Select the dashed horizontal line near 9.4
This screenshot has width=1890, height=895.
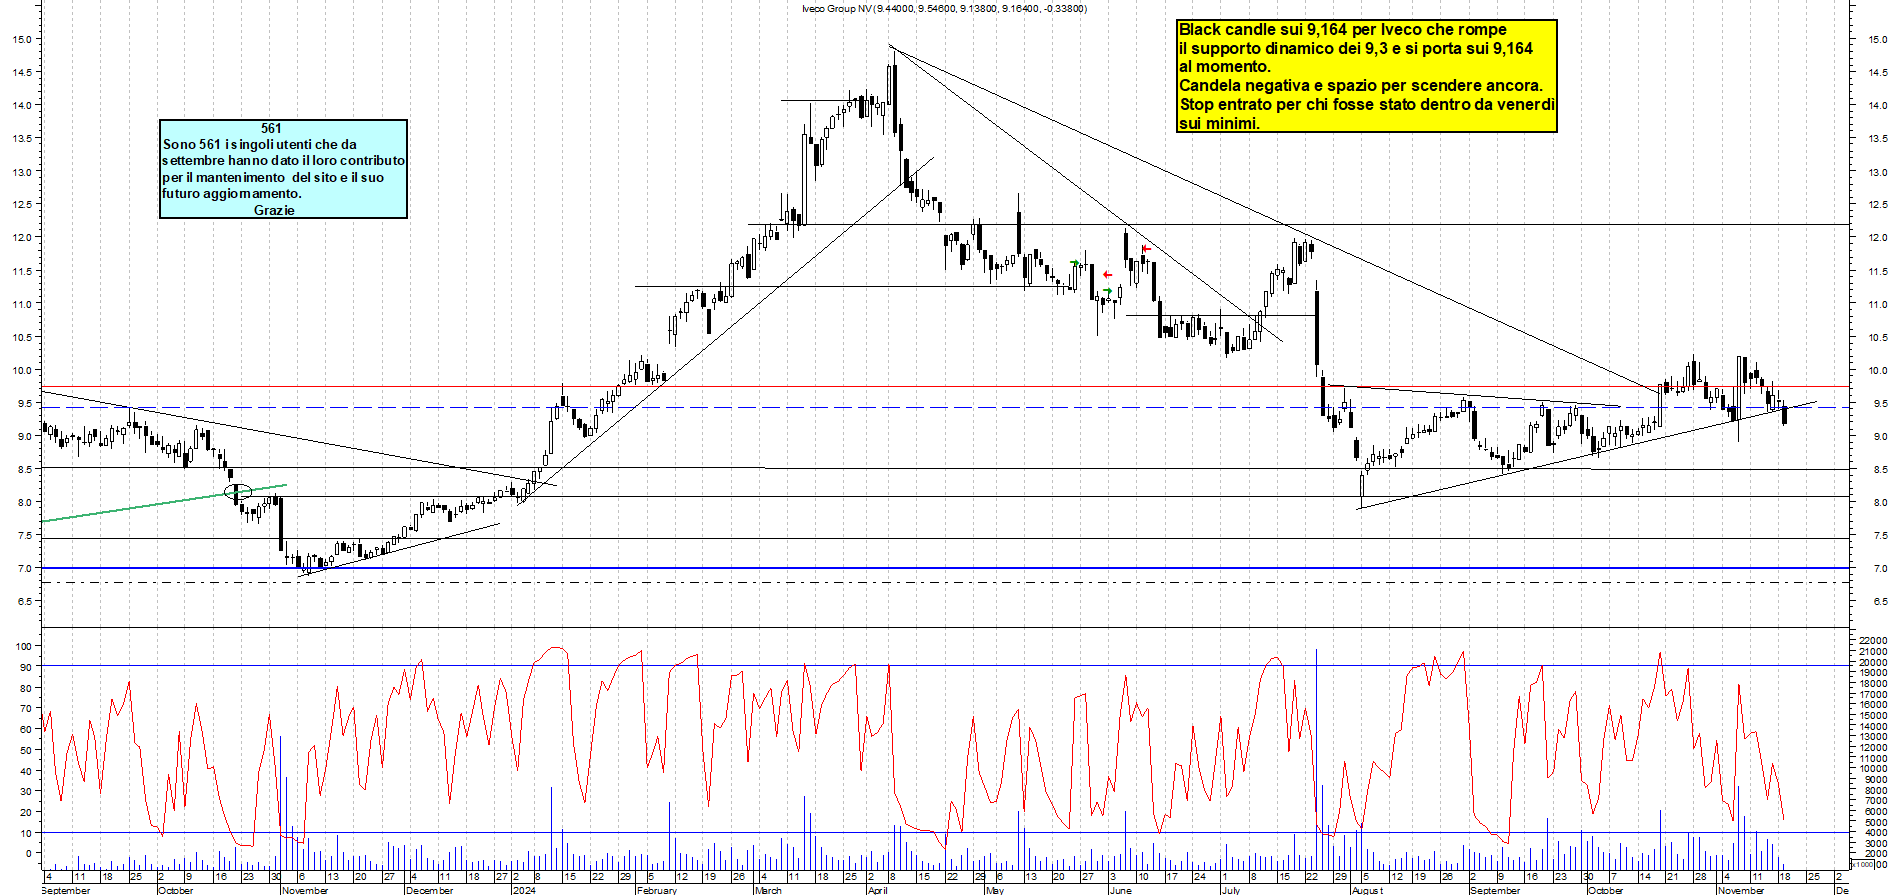point(945,407)
